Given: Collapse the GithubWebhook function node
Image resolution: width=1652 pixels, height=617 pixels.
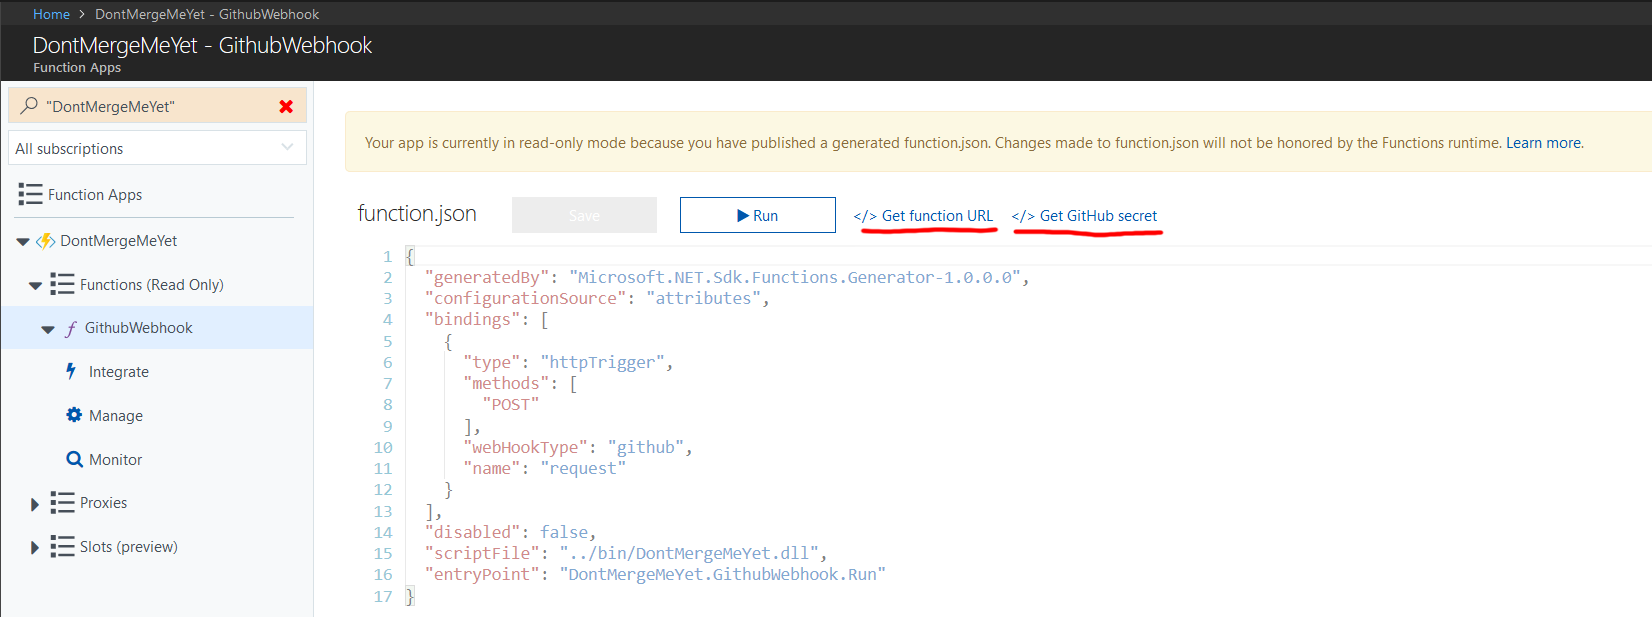Looking at the screenshot, I should 47,329.
